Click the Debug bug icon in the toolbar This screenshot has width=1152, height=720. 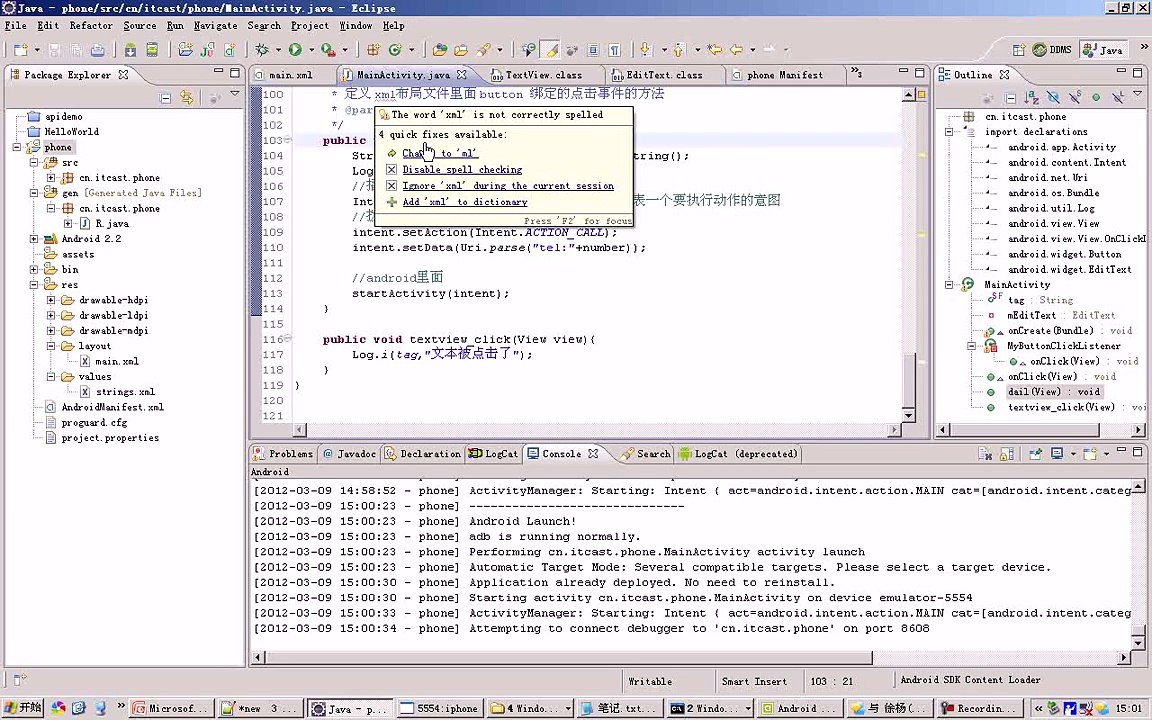pyautogui.click(x=262, y=49)
